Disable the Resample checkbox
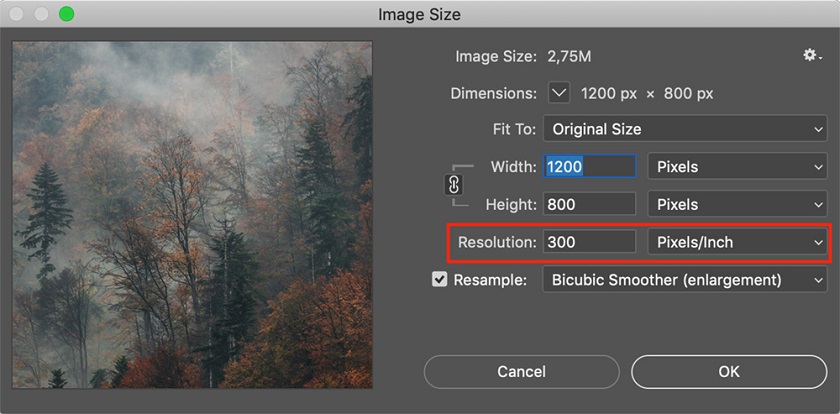This screenshot has width=840, height=414. click(440, 280)
